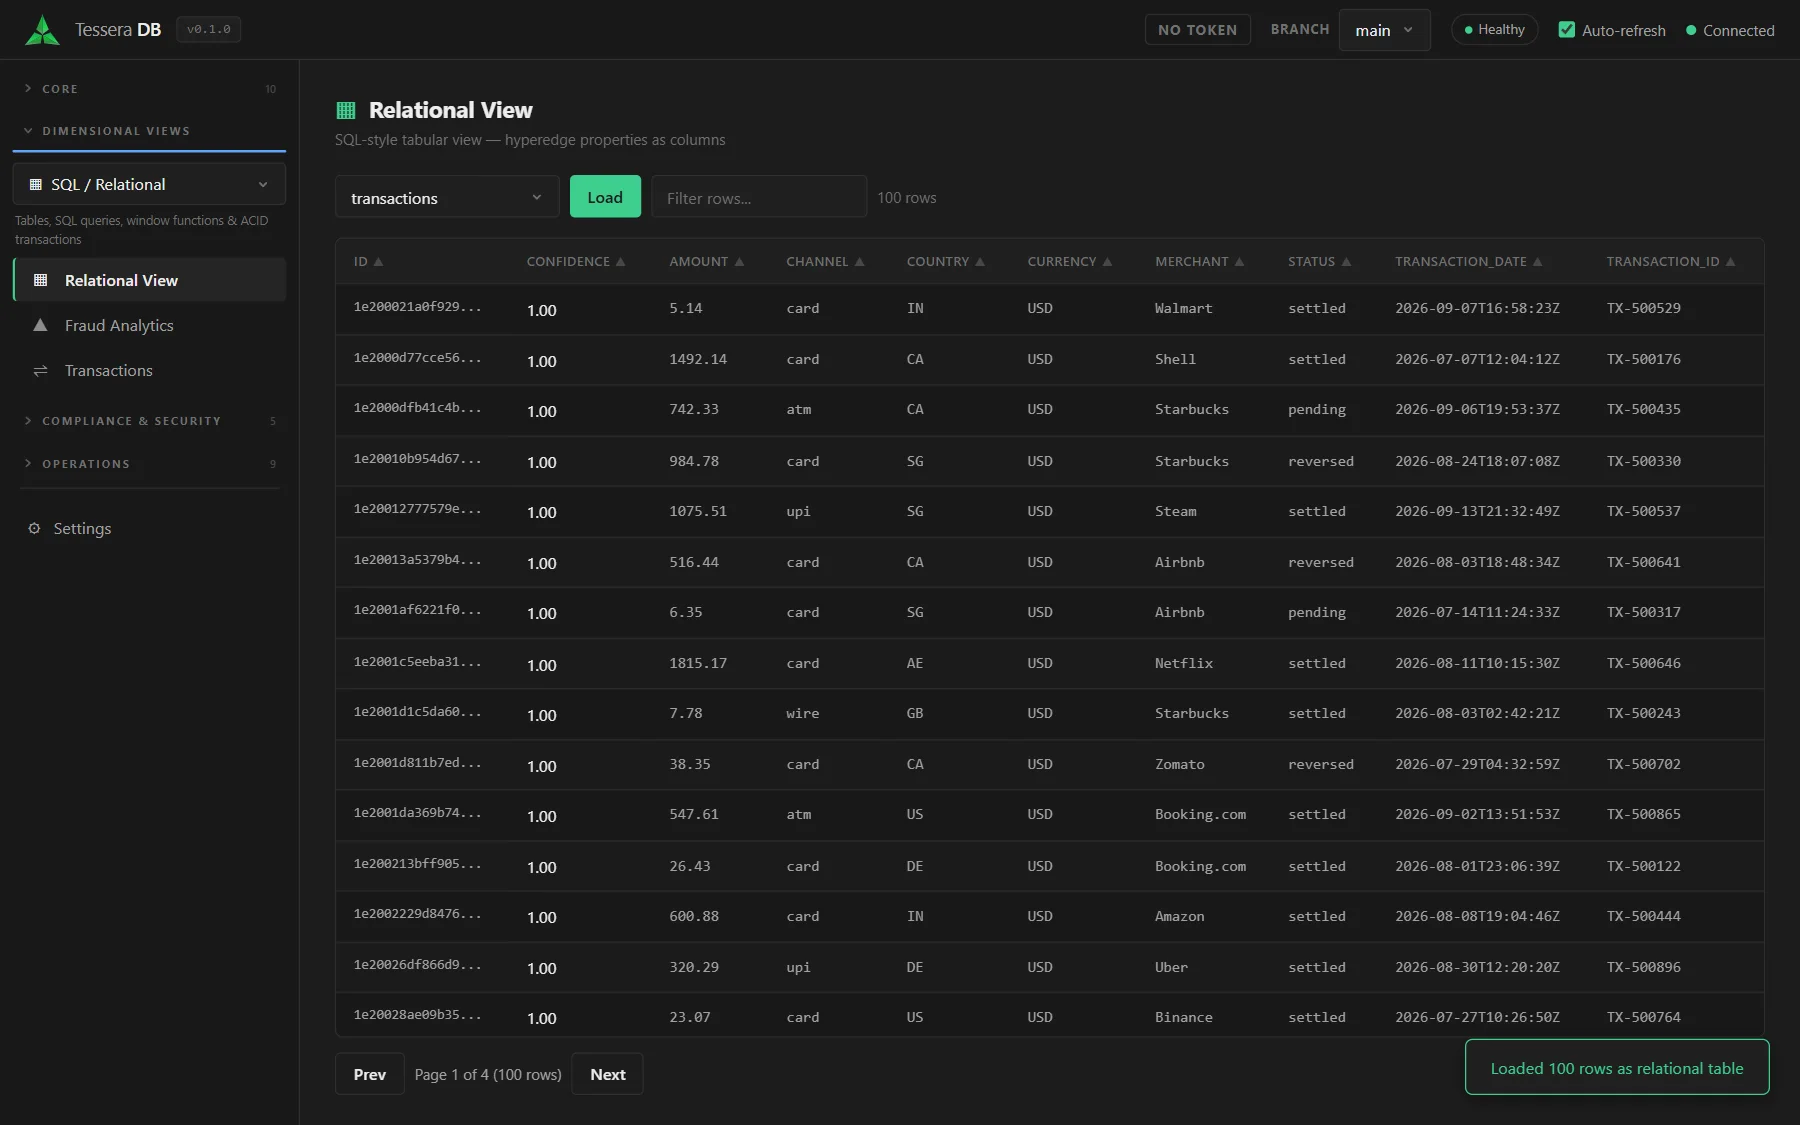
Task: Click the Relational View table icon in sidebar
Action: point(41,281)
